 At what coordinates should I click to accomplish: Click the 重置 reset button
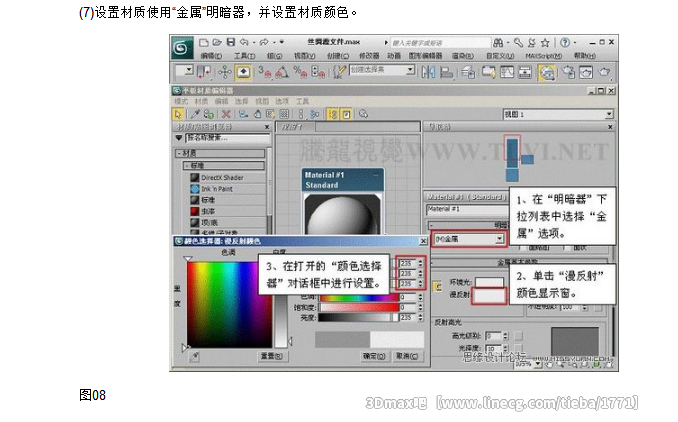[271, 356]
